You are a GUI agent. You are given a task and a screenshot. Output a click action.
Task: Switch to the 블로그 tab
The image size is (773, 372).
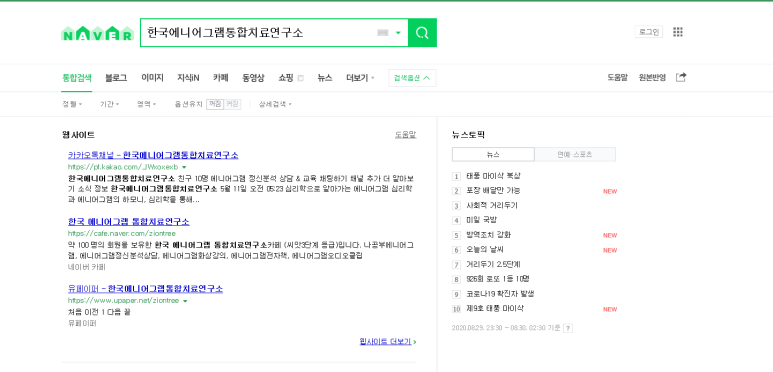pyautogui.click(x=116, y=78)
